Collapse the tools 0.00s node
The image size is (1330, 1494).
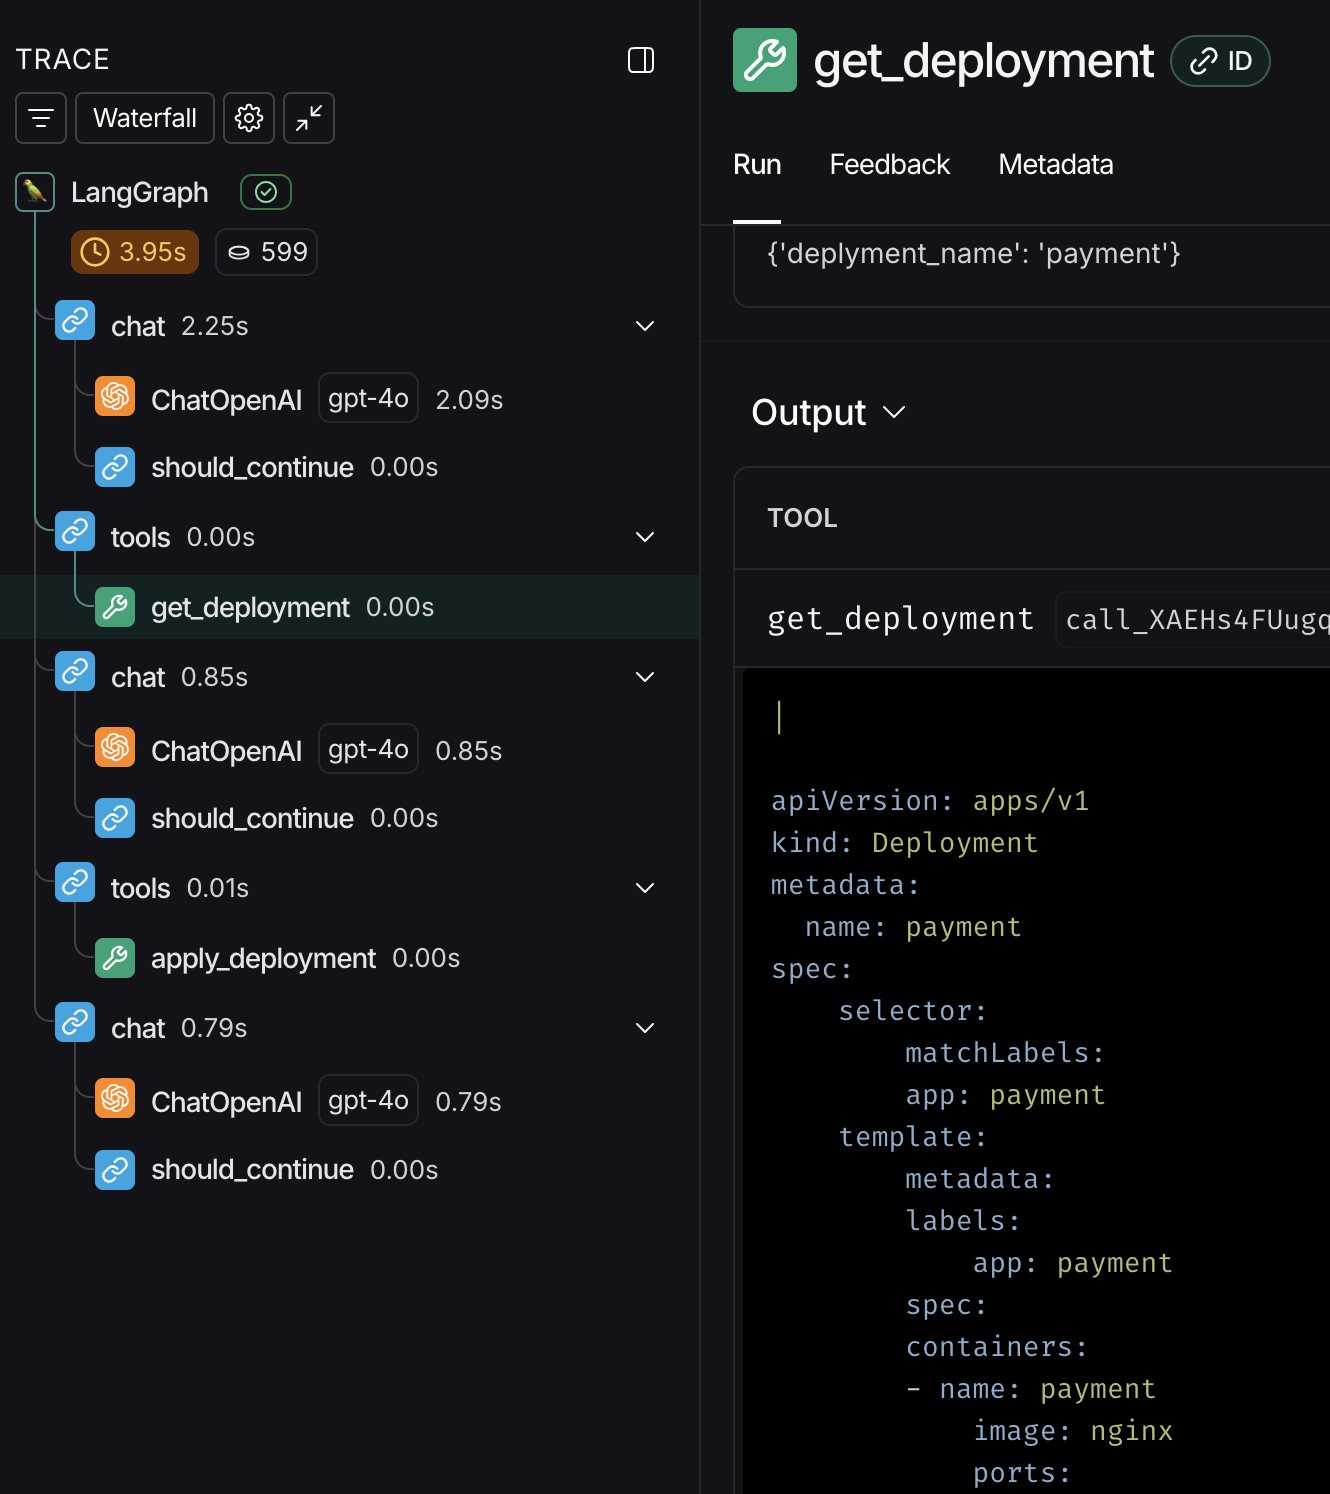click(x=645, y=537)
